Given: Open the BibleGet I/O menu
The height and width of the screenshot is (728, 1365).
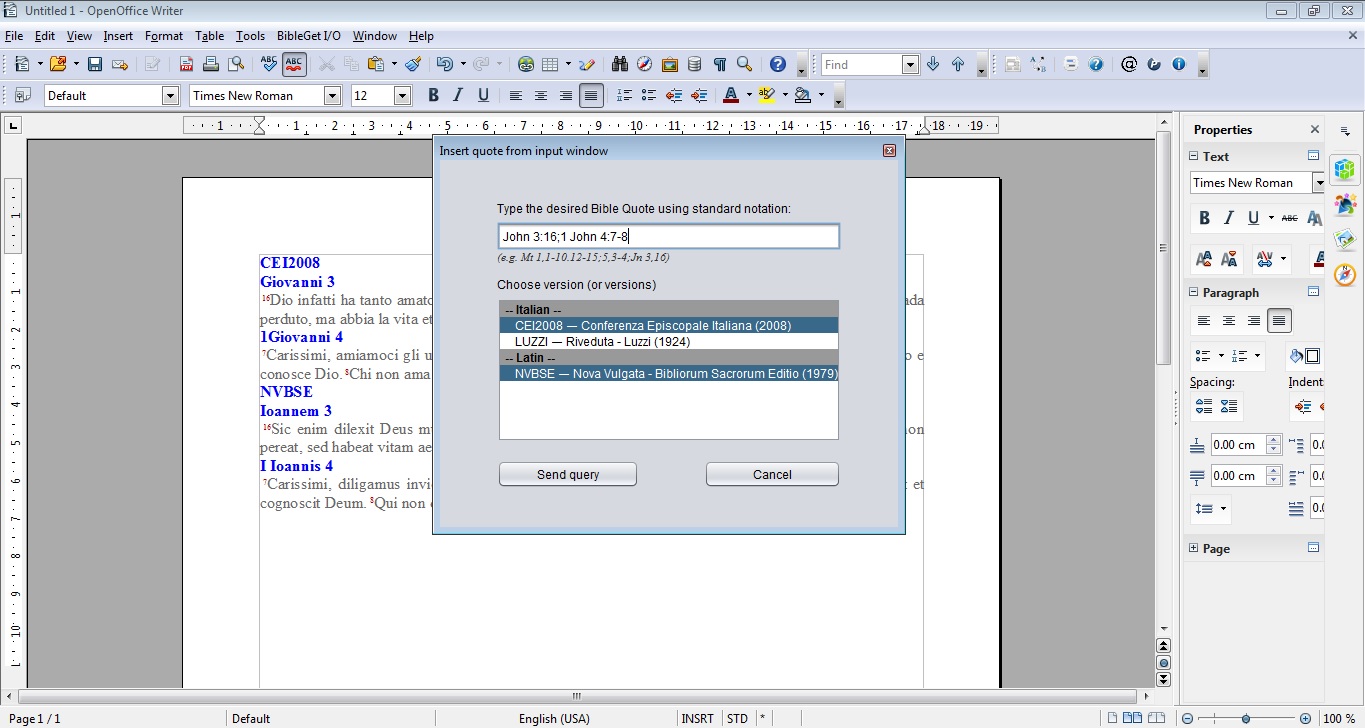Looking at the screenshot, I should tap(309, 36).
